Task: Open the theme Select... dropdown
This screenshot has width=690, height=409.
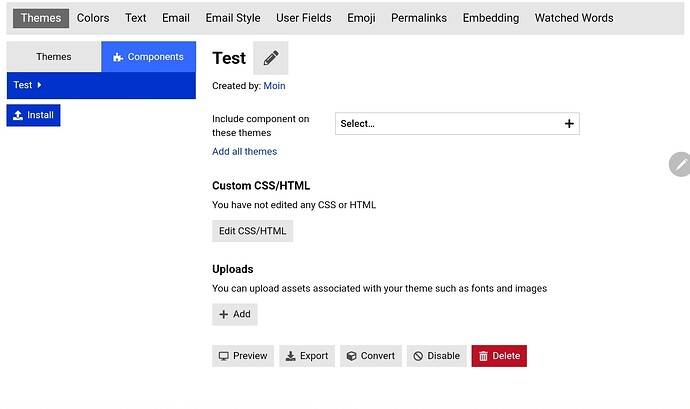Action: click(457, 124)
